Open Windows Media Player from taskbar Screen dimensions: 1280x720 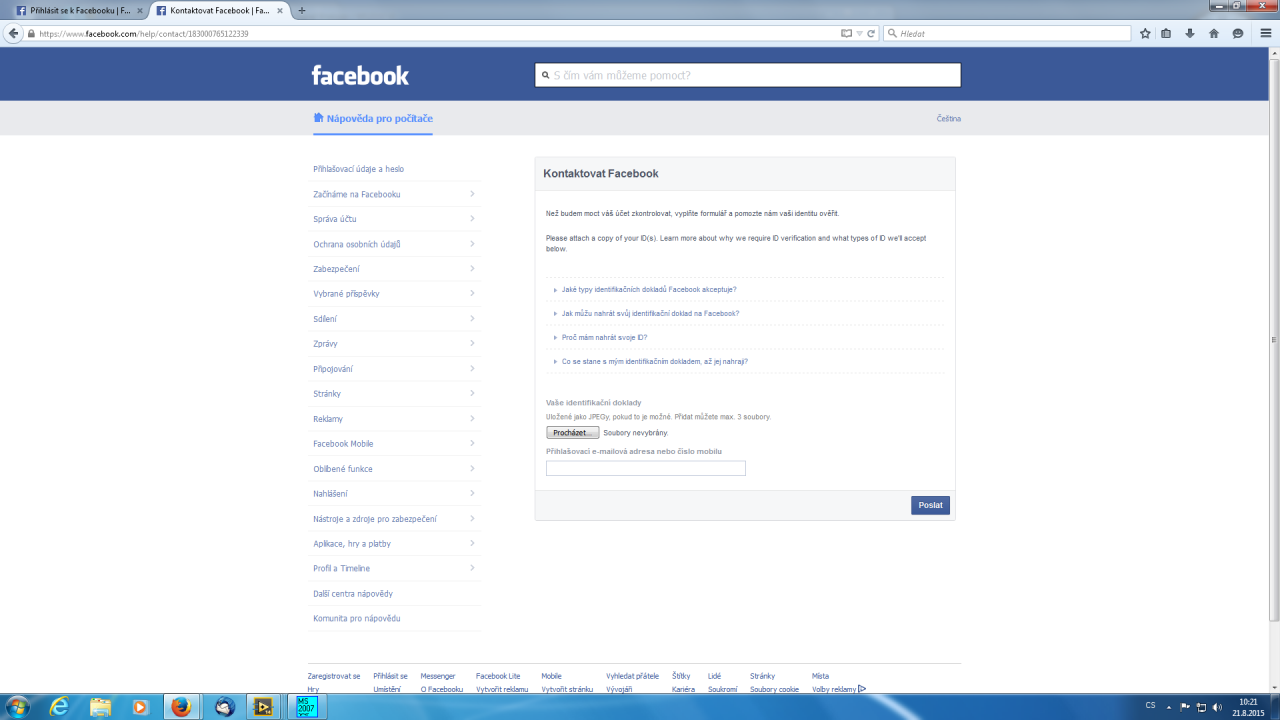click(x=140, y=706)
